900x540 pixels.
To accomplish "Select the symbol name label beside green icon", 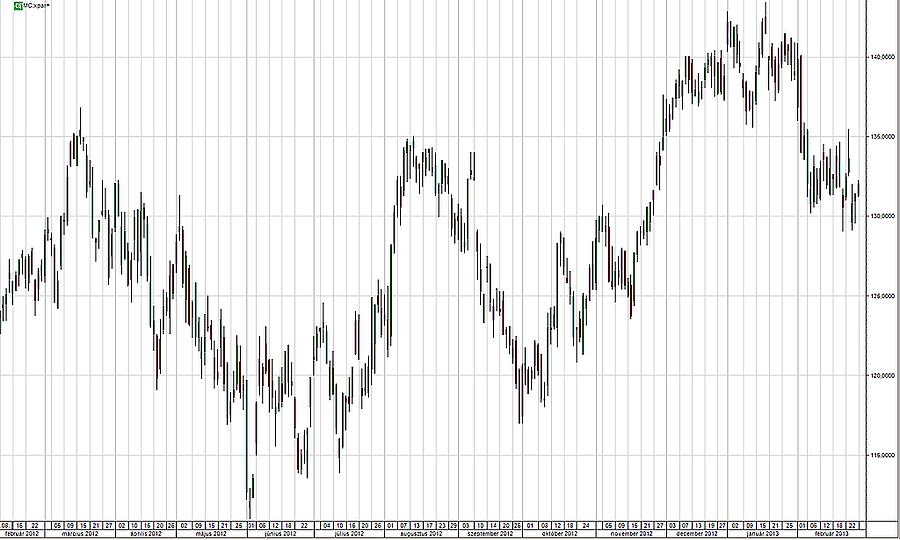I will (x=22, y=6).
